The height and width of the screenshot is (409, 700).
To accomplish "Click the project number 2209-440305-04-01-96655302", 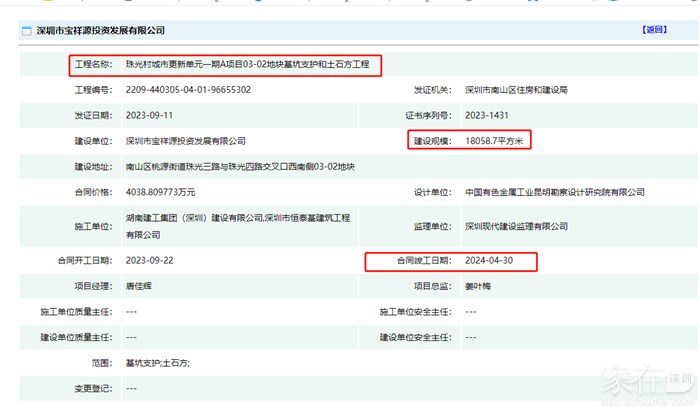I will pyautogui.click(x=188, y=90).
